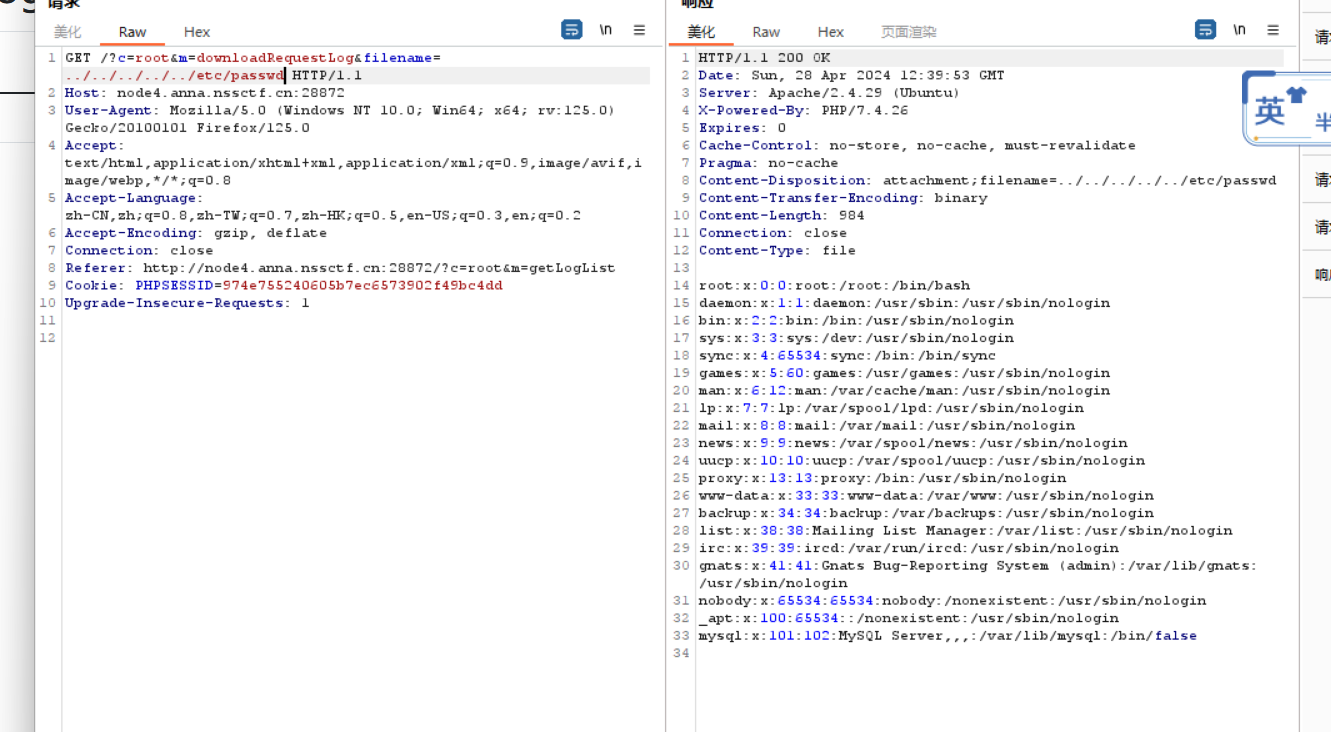1331x732 pixels.
Task: Click Content-Transfer-Encoding: binary header
Action: click(x=842, y=198)
